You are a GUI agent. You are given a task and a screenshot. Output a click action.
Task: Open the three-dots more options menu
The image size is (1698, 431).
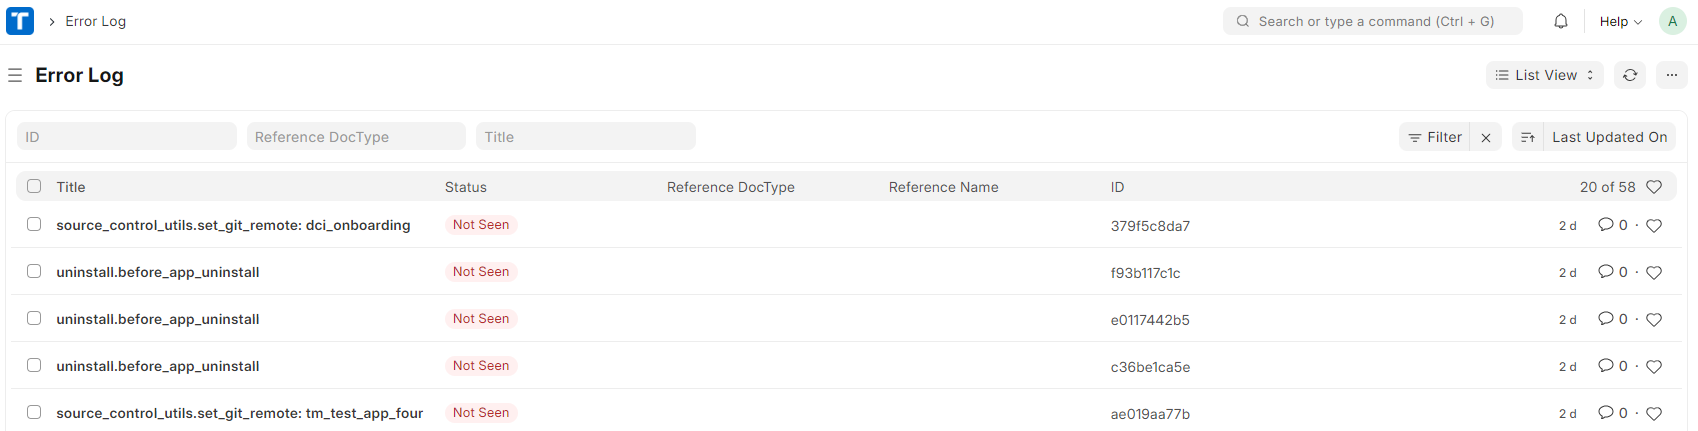1671,75
